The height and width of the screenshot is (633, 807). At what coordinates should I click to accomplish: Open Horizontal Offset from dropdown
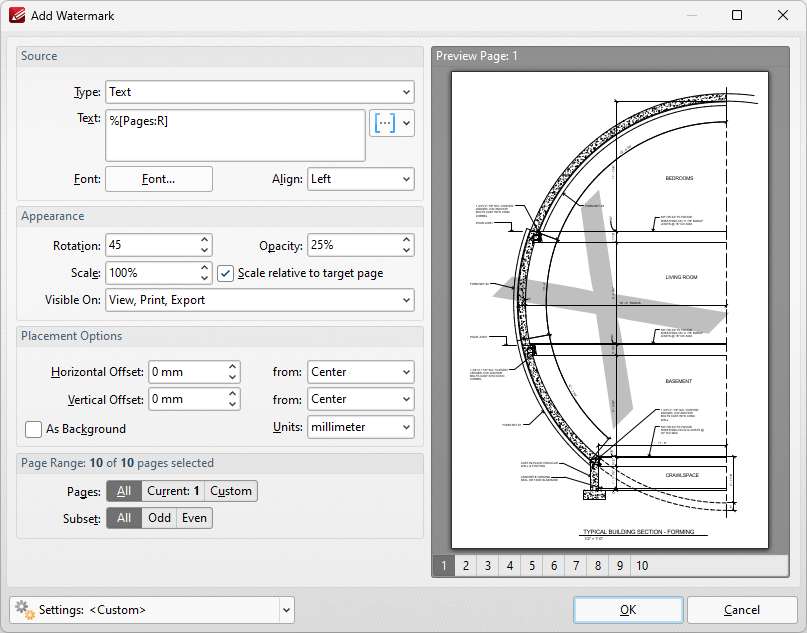point(361,372)
